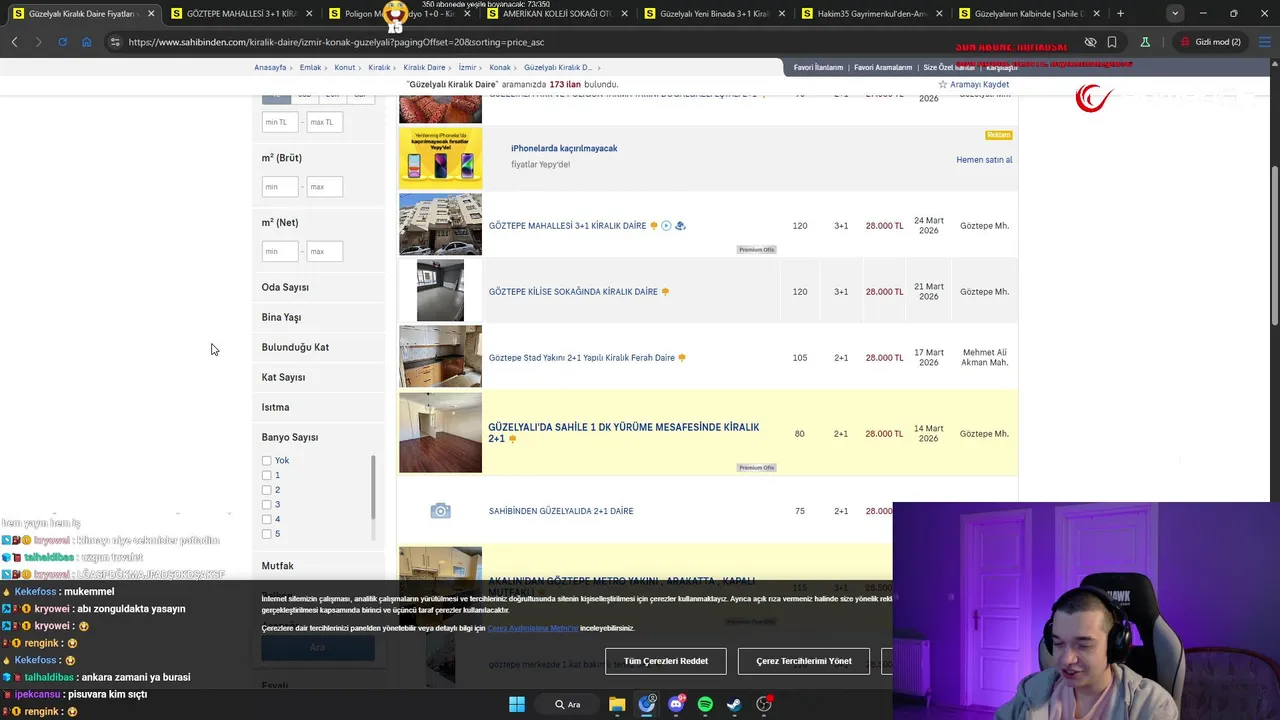Open the red circular app on taskbar
Viewport: 1280px width, 720px height.
click(764, 704)
